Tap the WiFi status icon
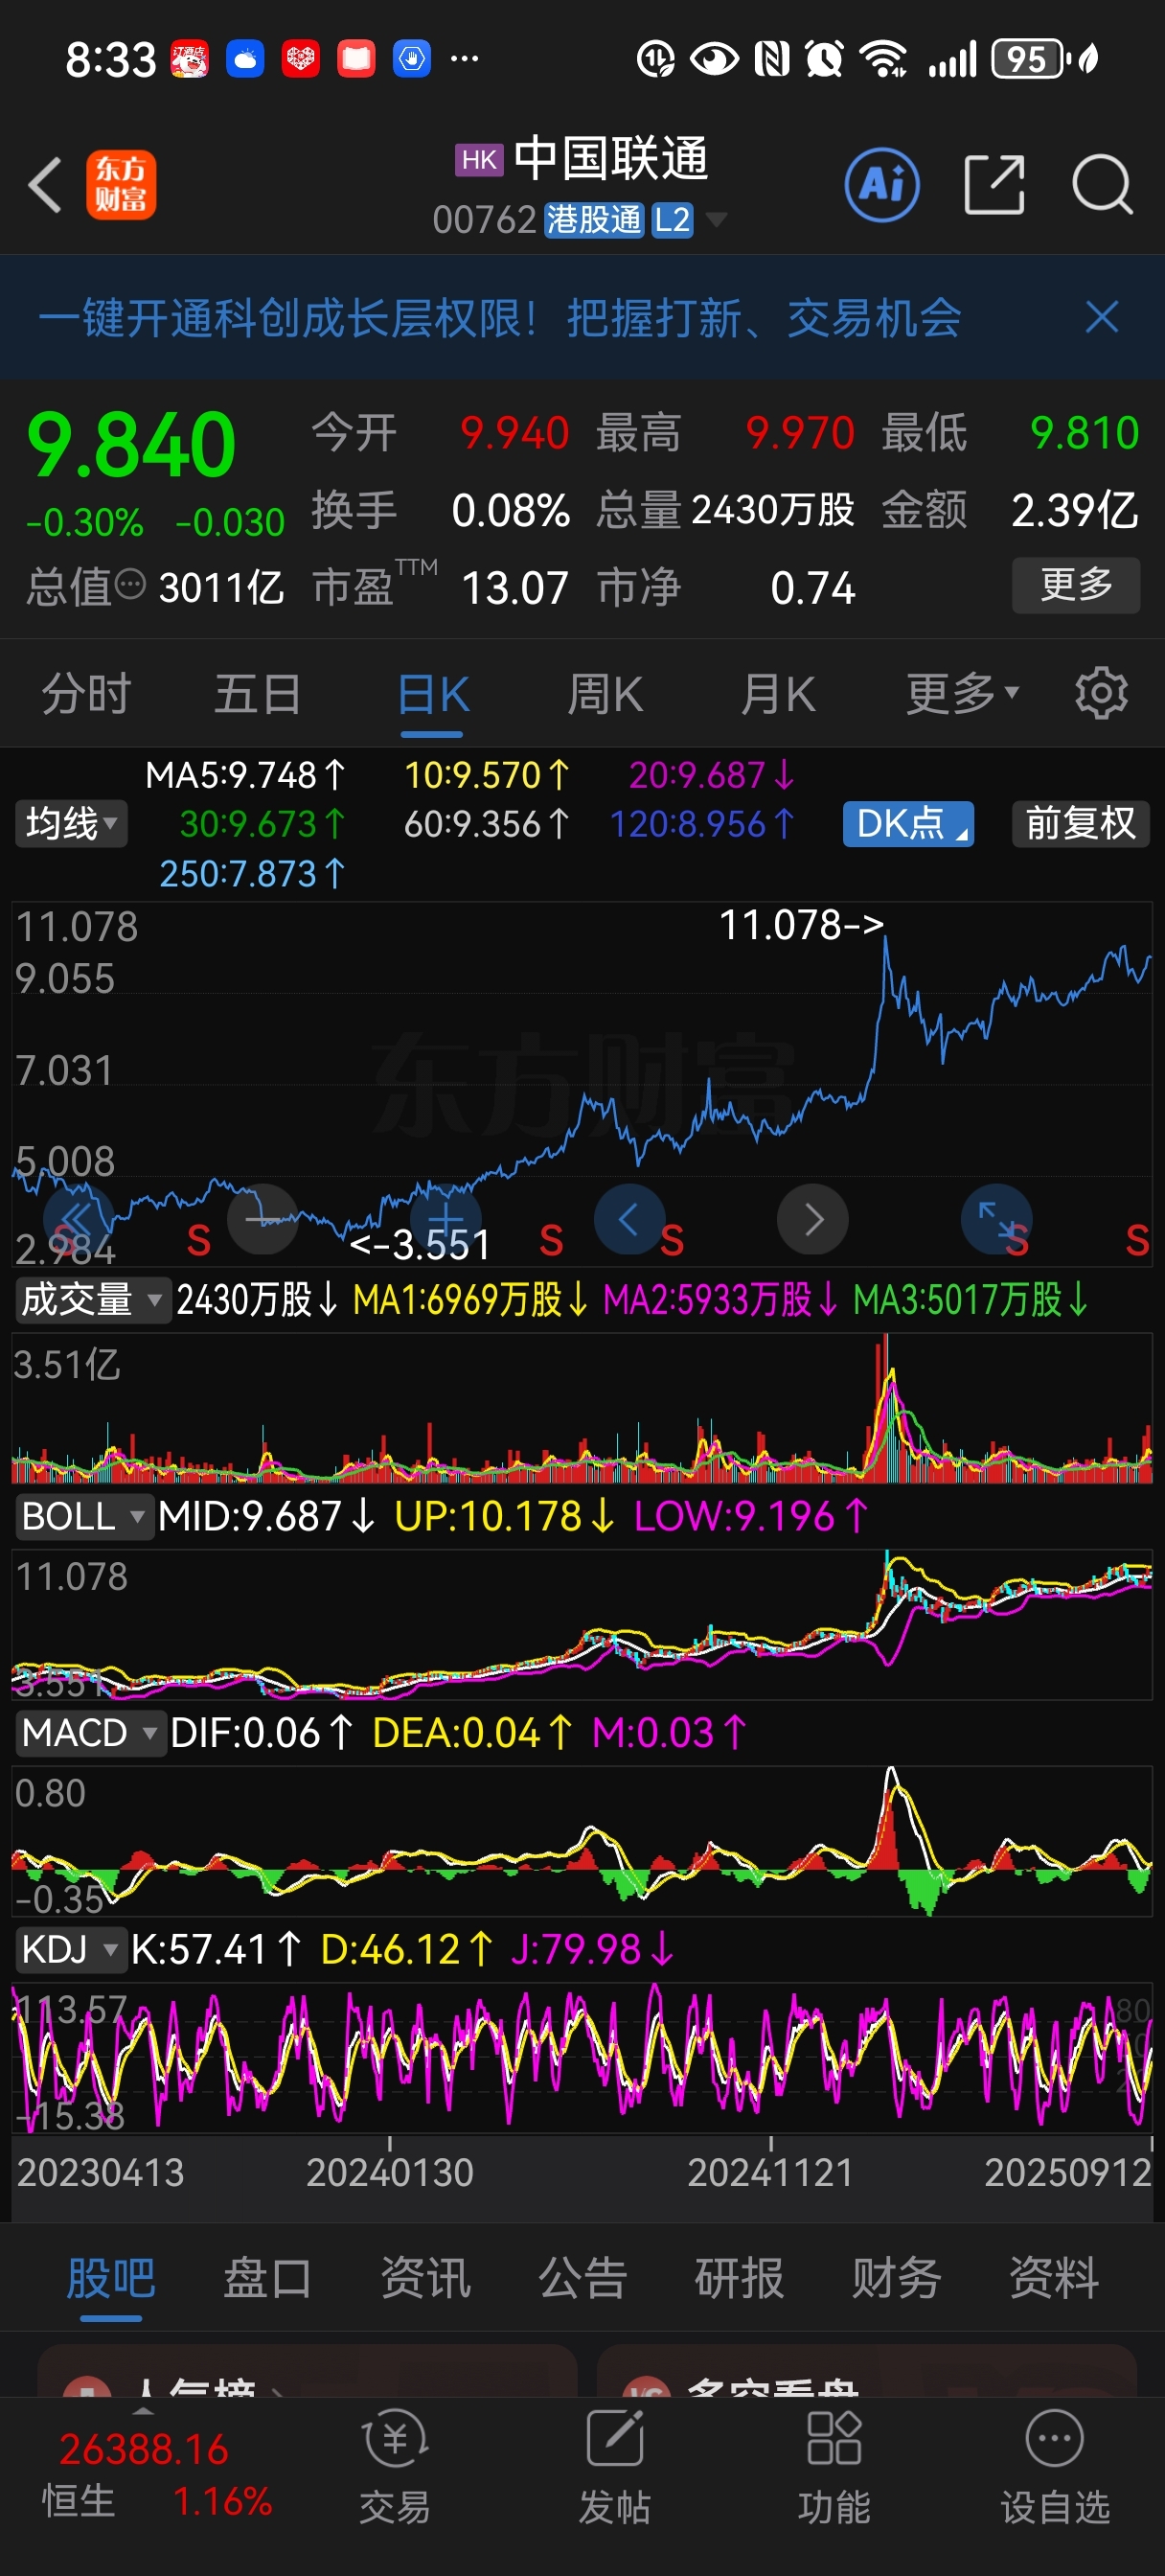 (884, 59)
